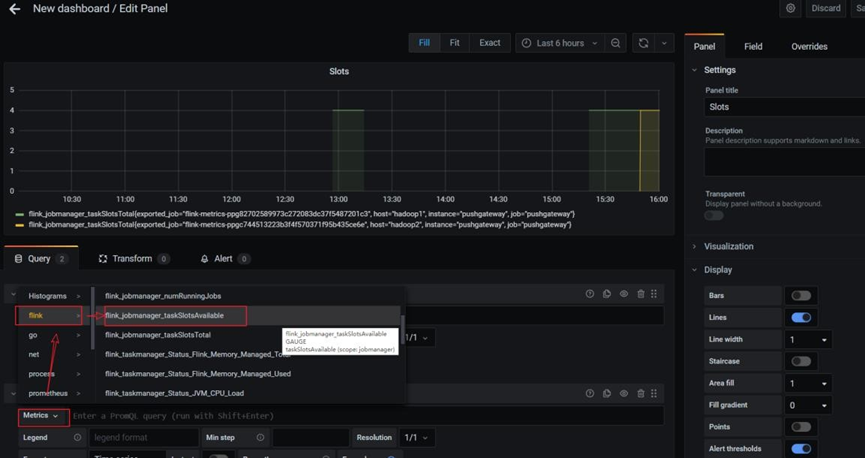Switch to the Transform tab
Viewport: 865px width, 458px height.
pos(132,259)
